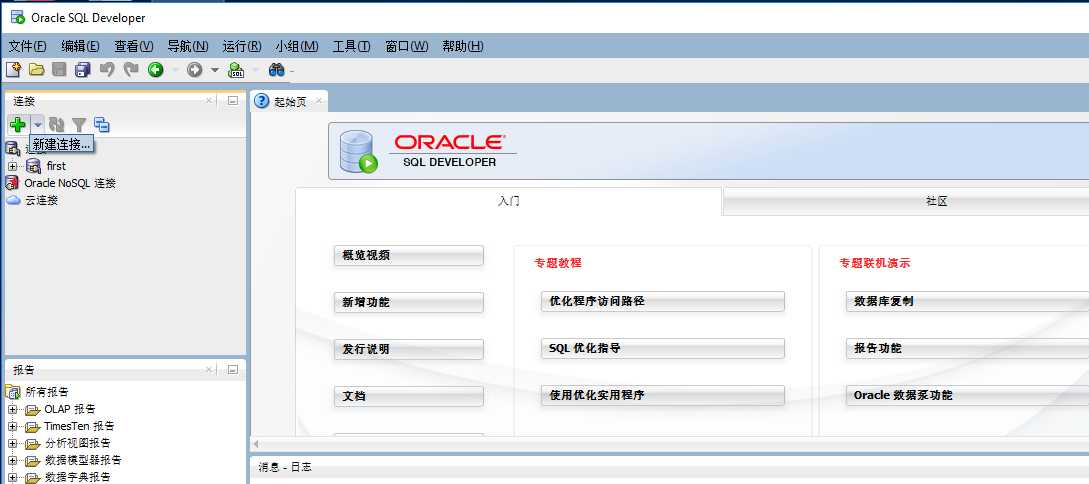The height and width of the screenshot is (484, 1089).
Task: Open the 工具(T) menu
Action: tap(351, 47)
